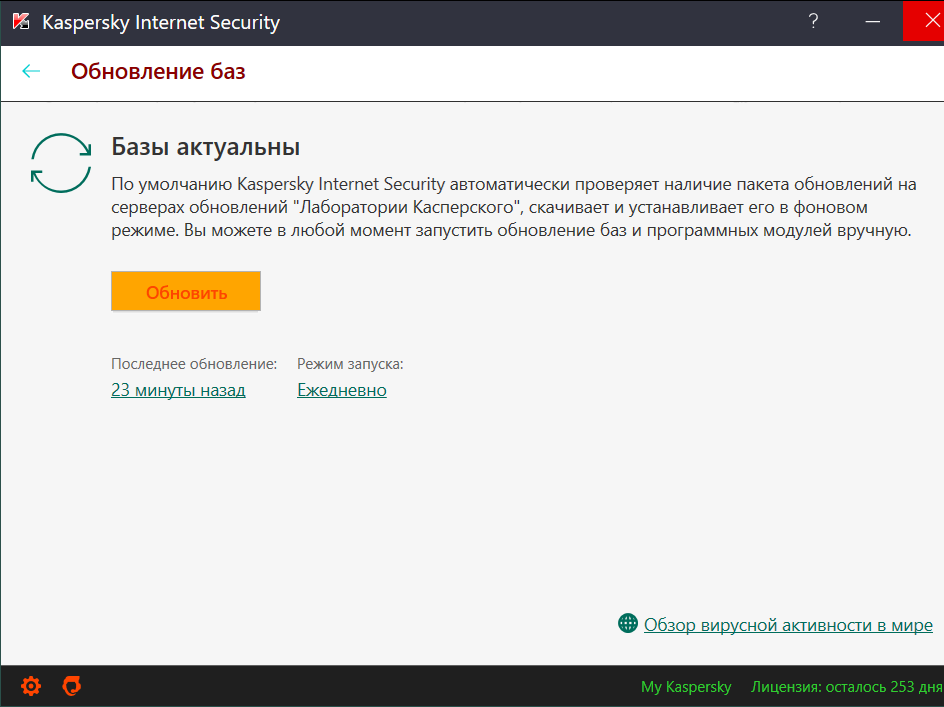Open the "23 минуты назад" update report link
Viewport: 944px width, 707px height.
178,390
